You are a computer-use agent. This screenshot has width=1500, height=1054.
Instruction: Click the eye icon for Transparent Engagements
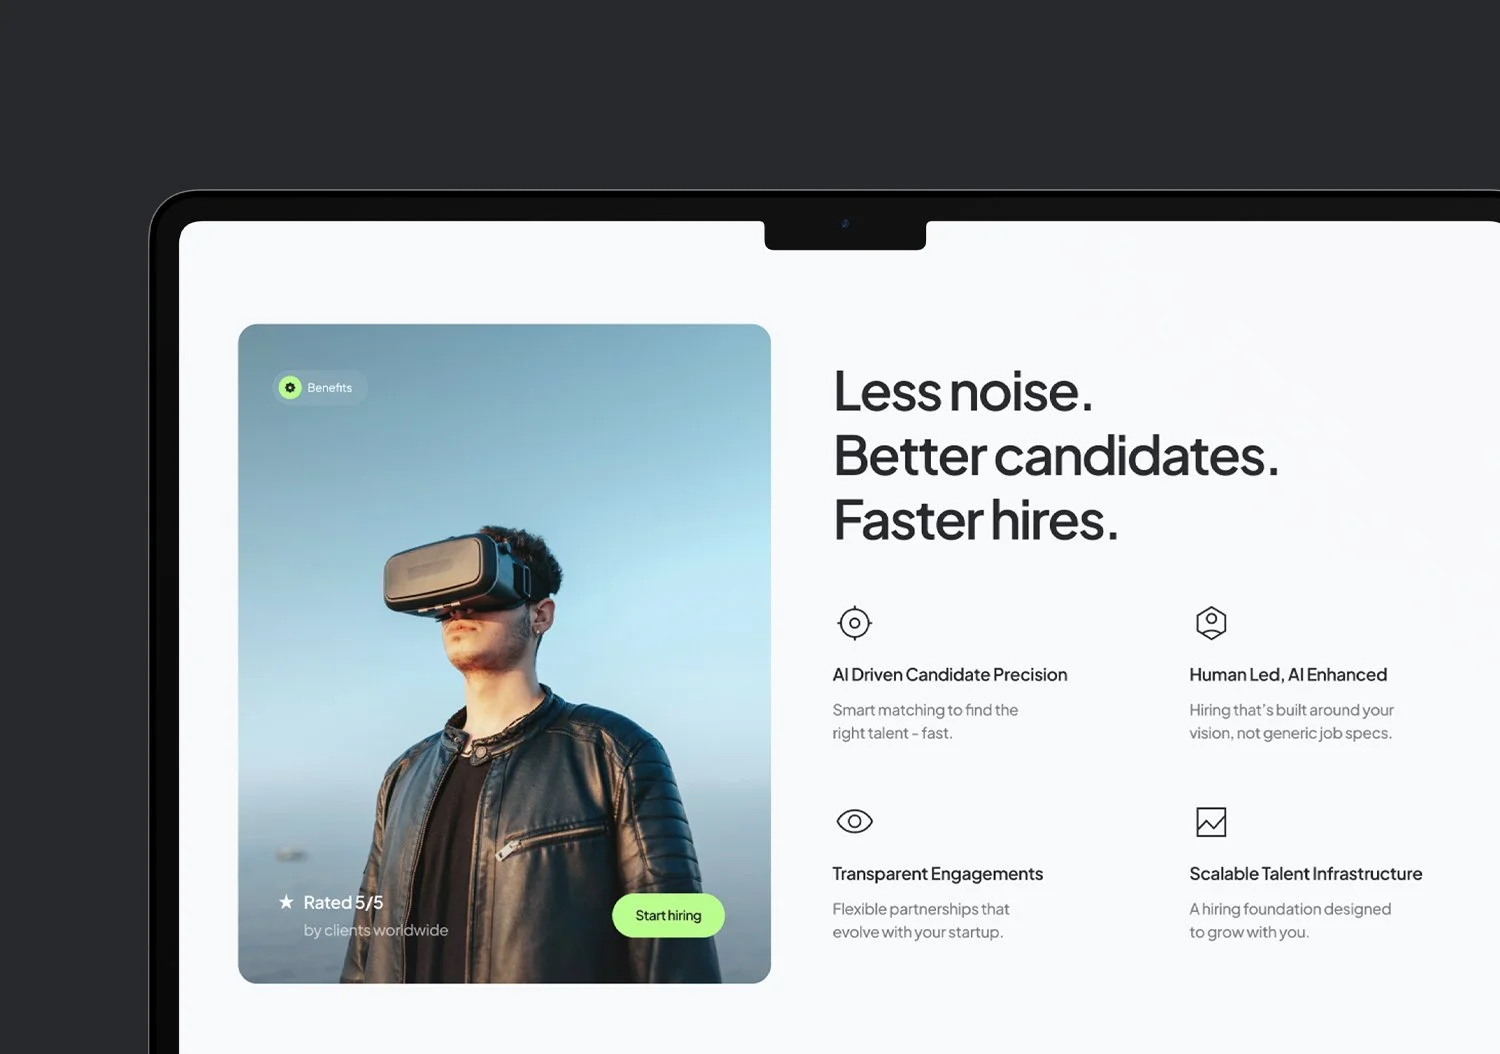pyautogui.click(x=854, y=822)
